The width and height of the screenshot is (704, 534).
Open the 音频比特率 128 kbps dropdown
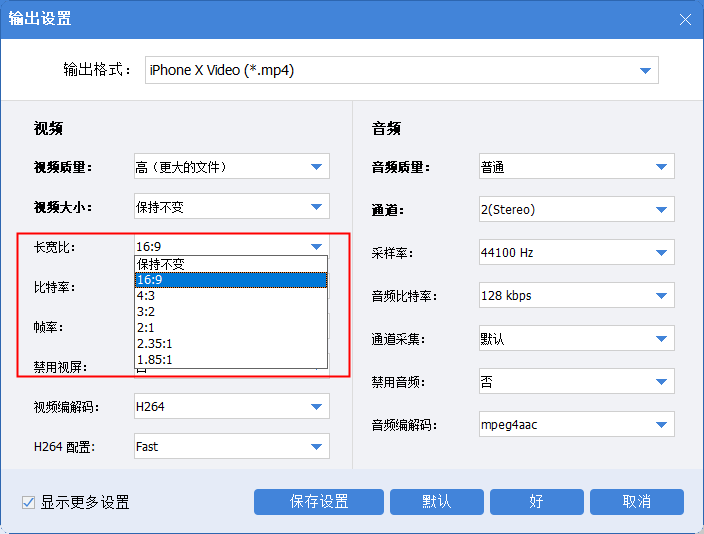click(x=575, y=296)
